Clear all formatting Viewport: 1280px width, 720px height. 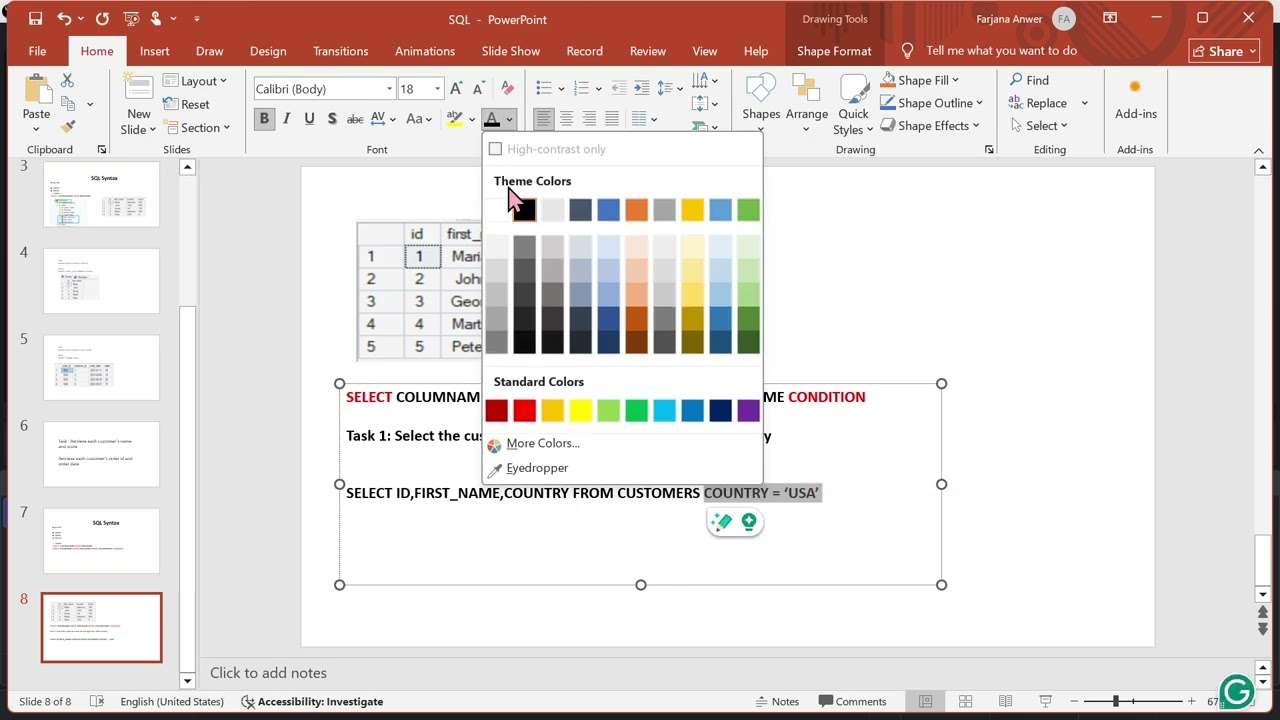click(x=507, y=89)
